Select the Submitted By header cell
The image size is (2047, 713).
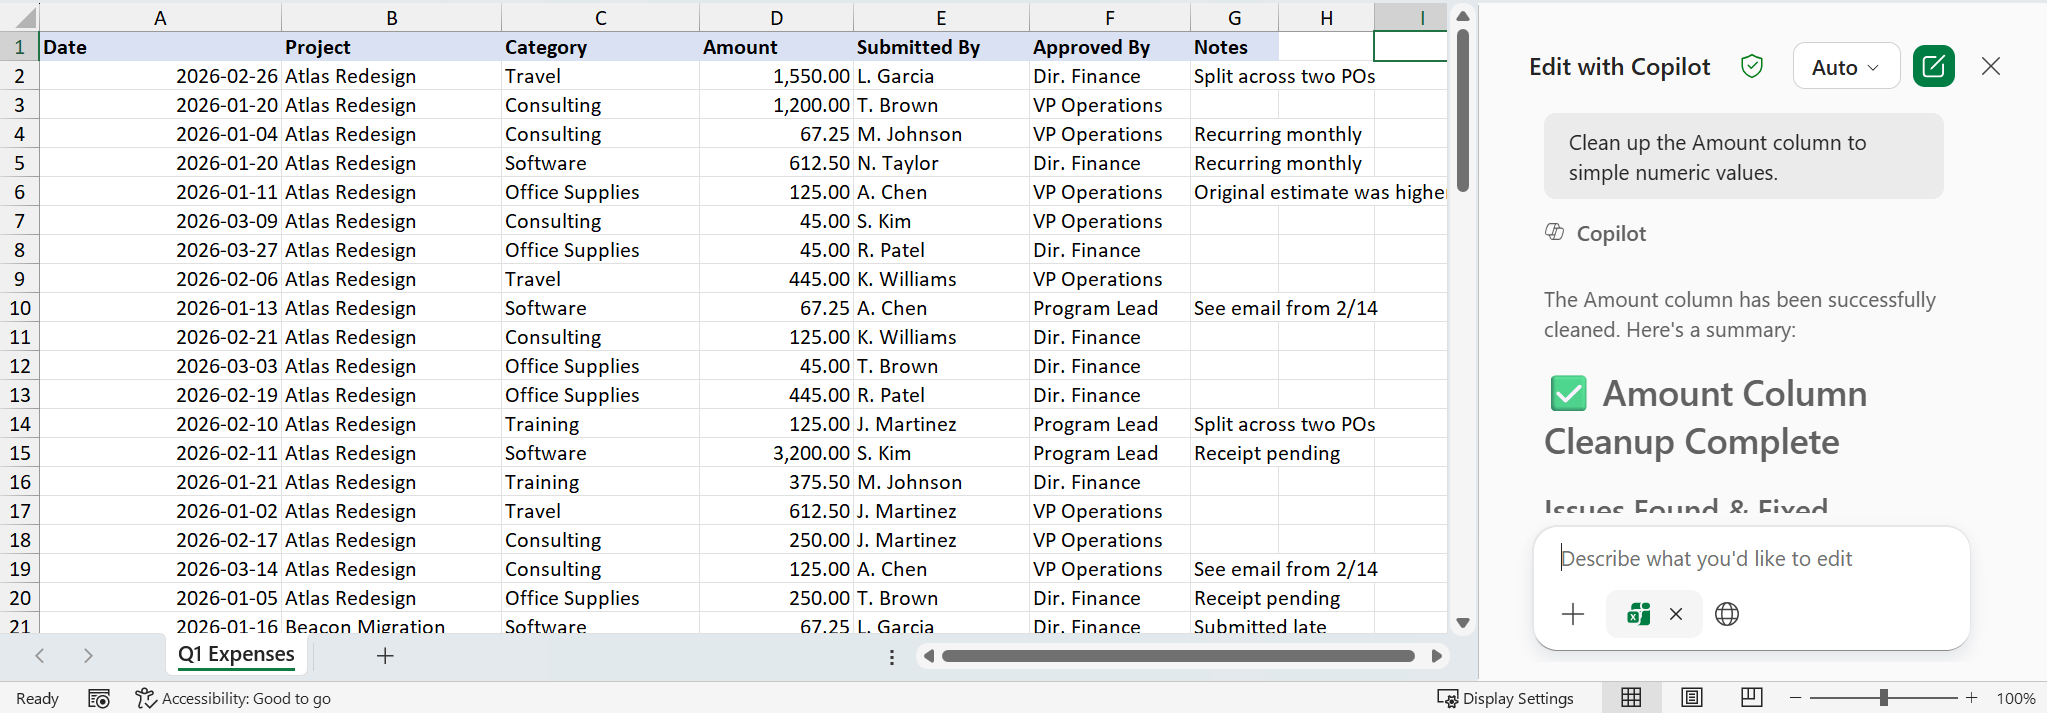(x=941, y=47)
